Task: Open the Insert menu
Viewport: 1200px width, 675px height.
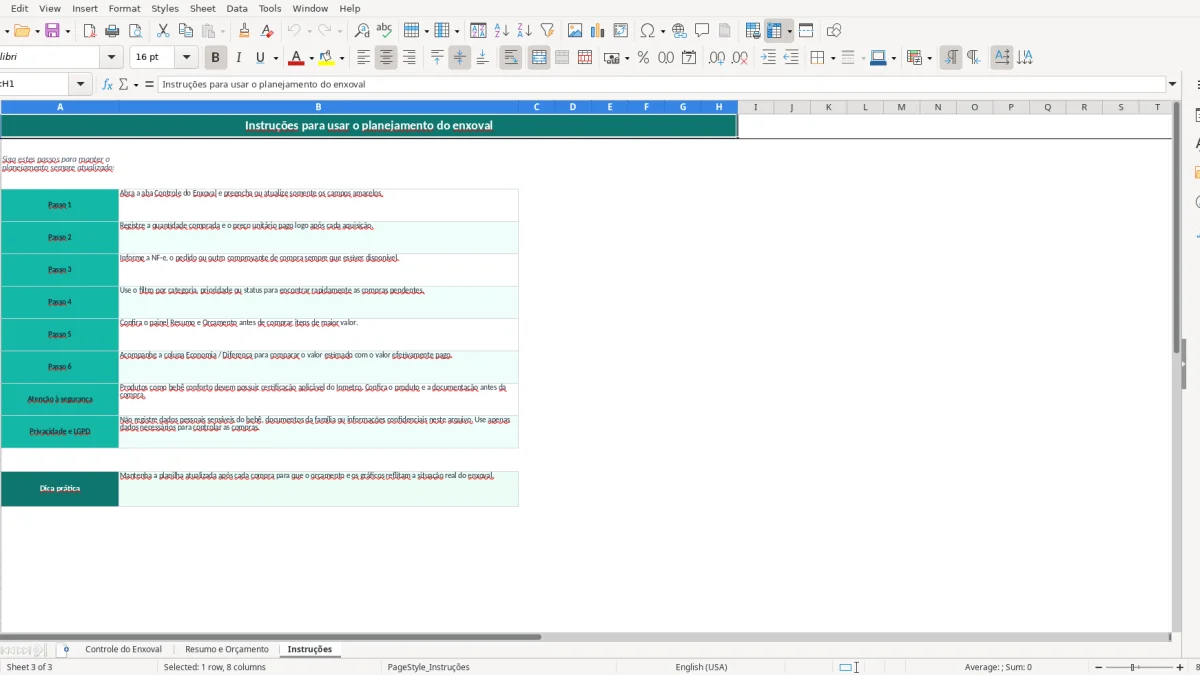Action: pyautogui.click(x=85, y=8)
